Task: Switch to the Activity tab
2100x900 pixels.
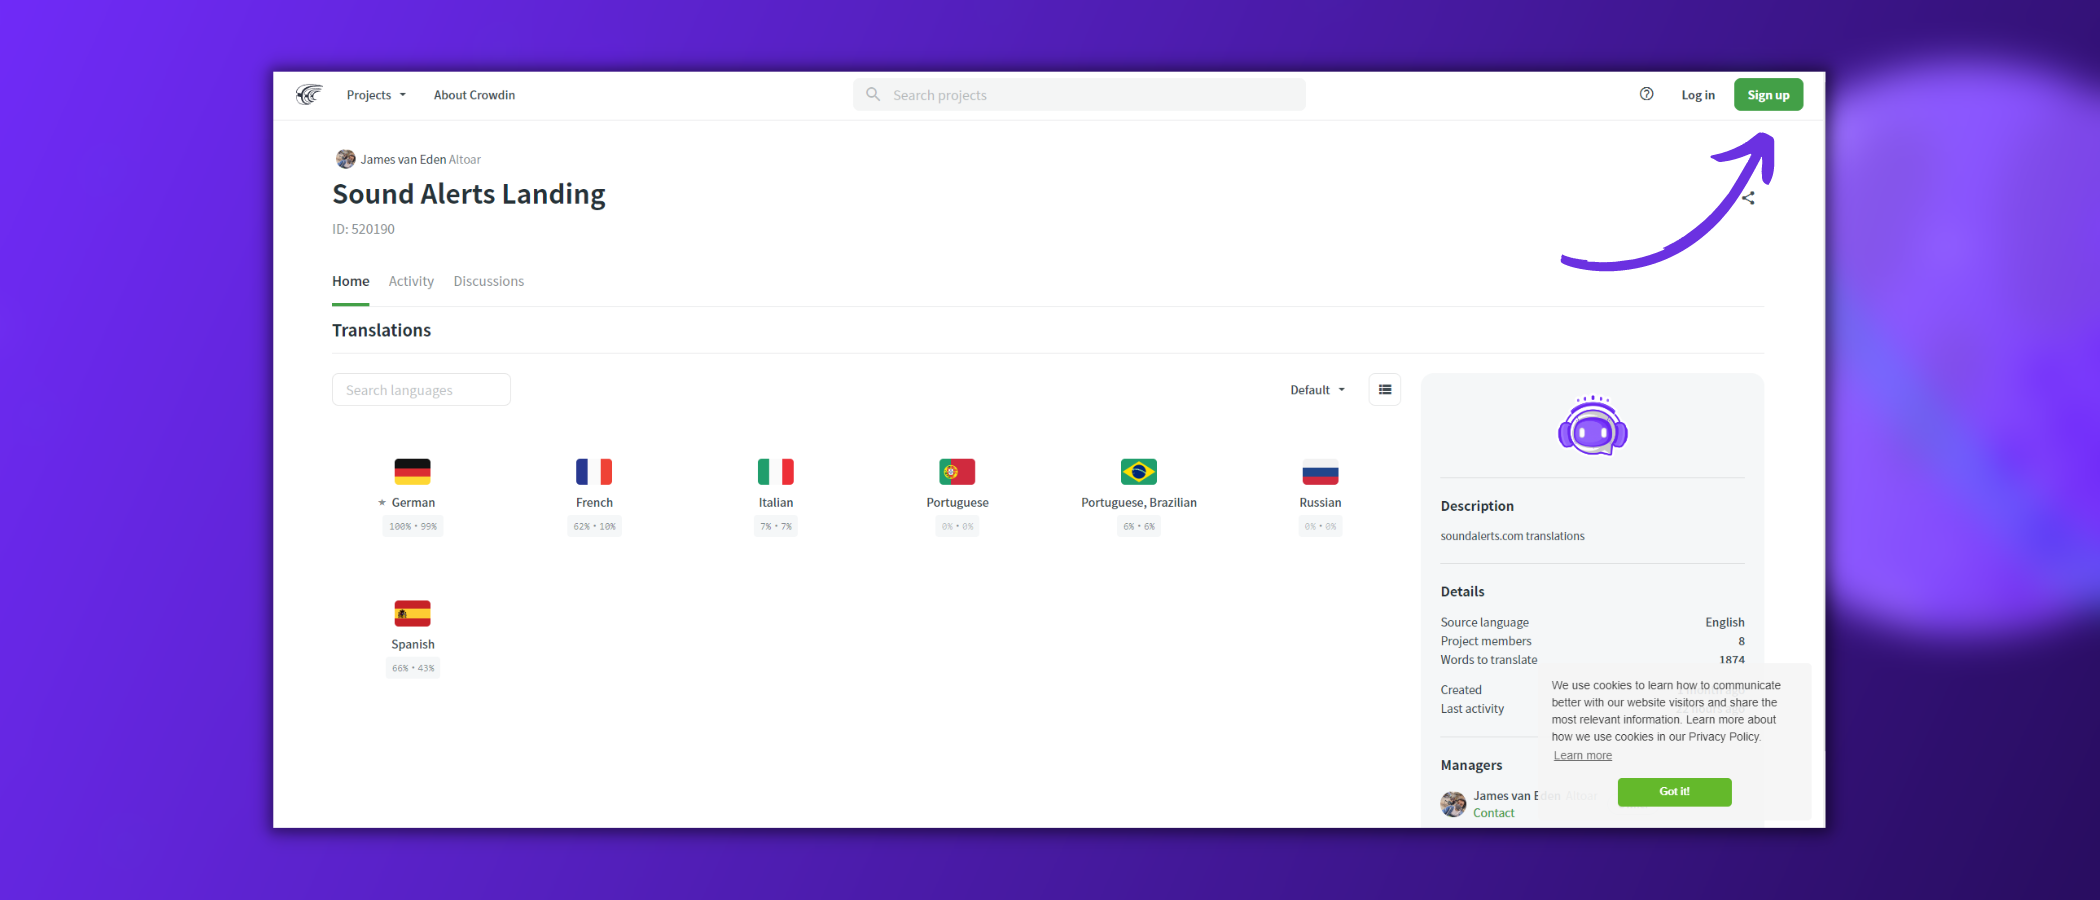Action: (411, 282)
